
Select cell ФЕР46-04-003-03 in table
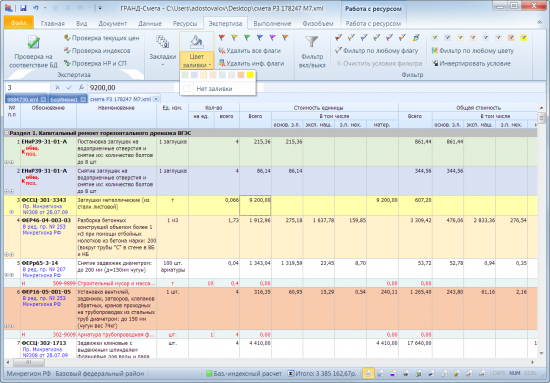pos(48,237)
